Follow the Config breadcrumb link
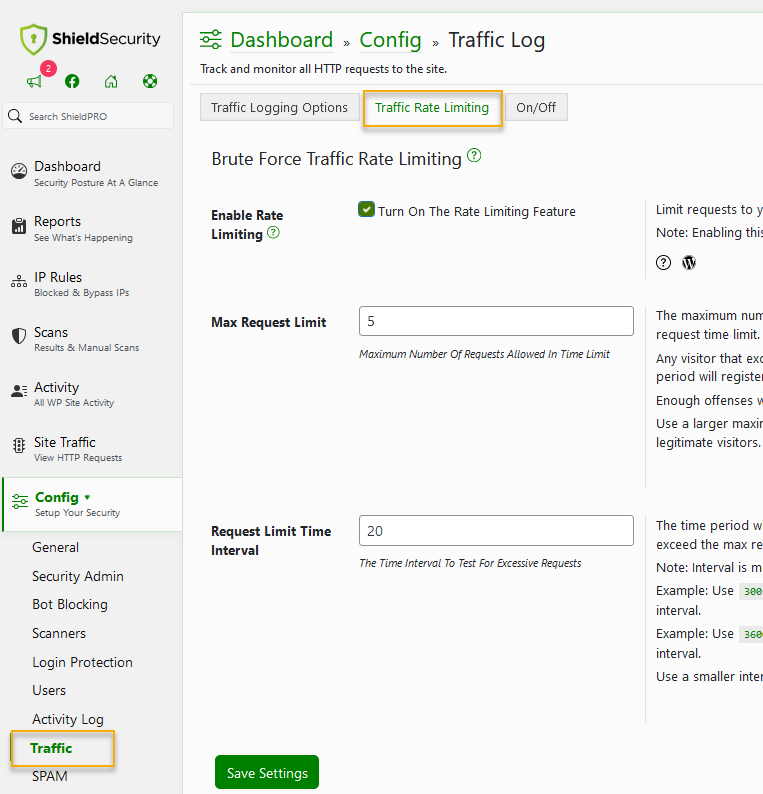 [390, 40]
